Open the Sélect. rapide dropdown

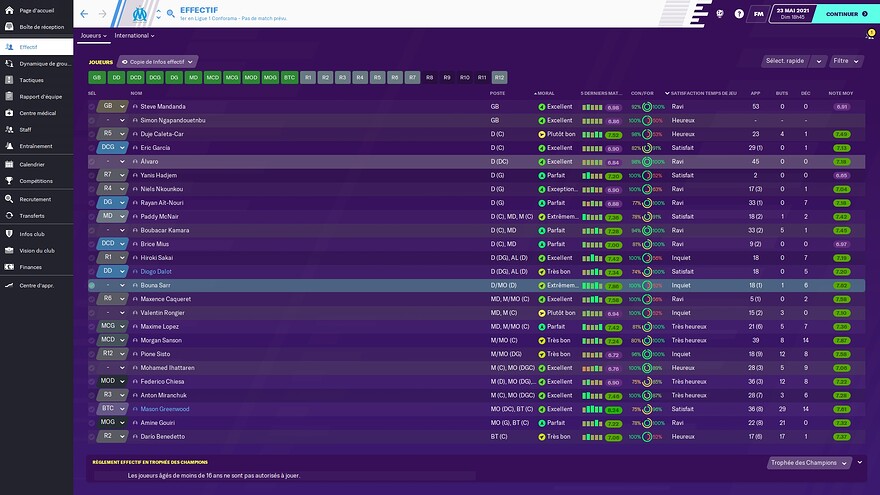tap(792, 61)
